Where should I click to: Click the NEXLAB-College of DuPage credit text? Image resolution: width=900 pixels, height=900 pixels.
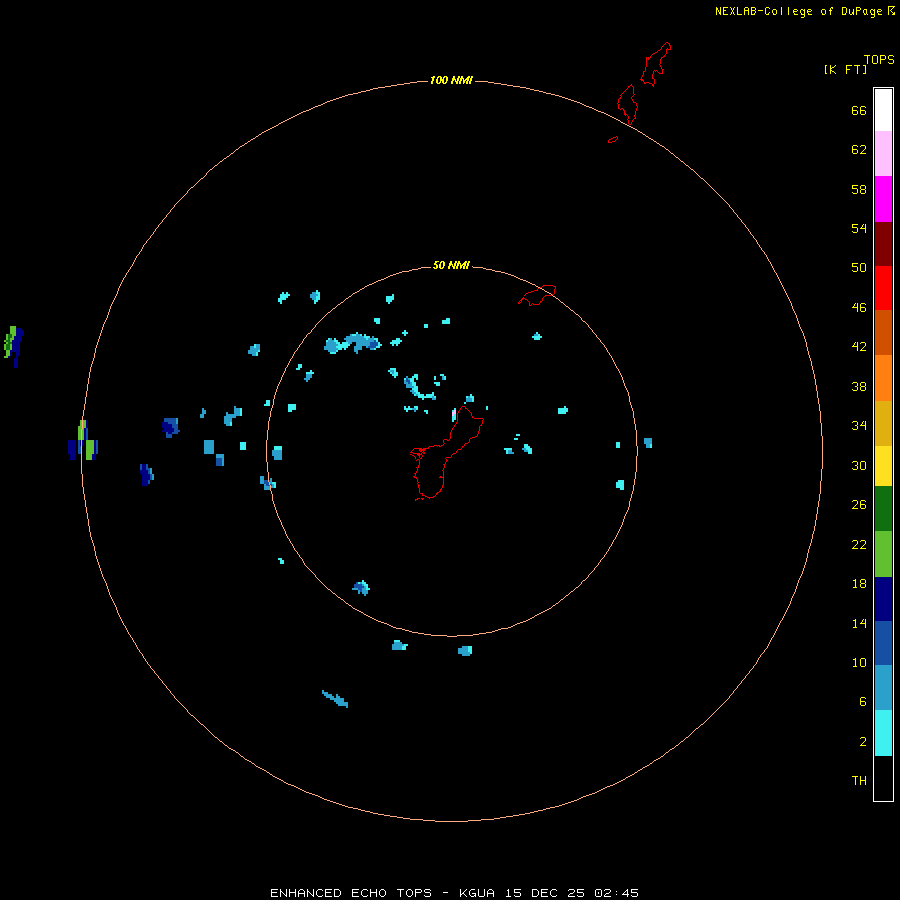coord(798,11)
